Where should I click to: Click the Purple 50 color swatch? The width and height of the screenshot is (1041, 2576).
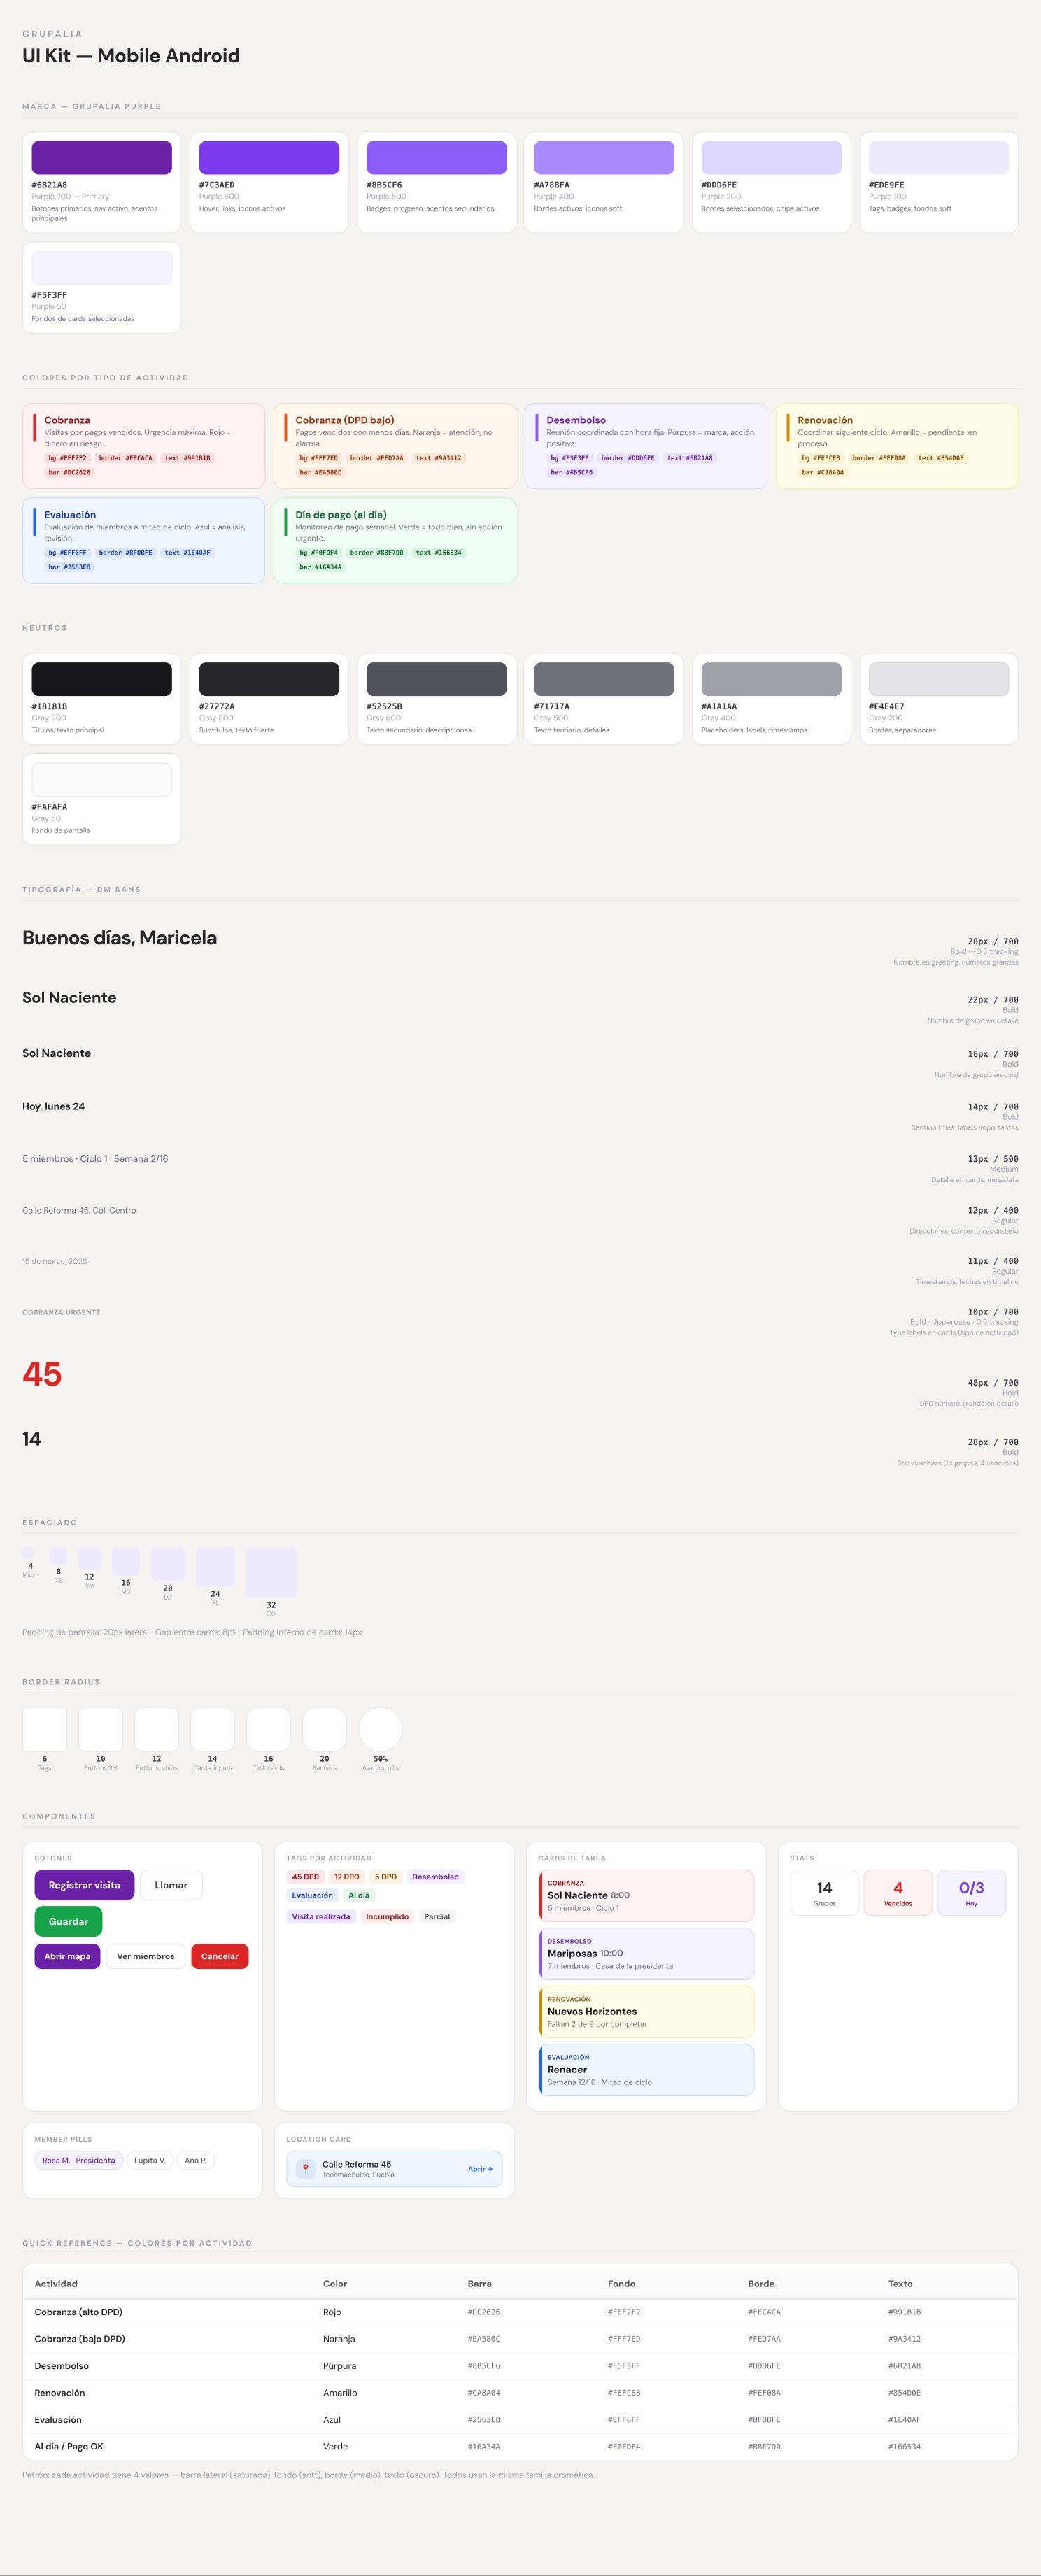click(x=102, y=268)
